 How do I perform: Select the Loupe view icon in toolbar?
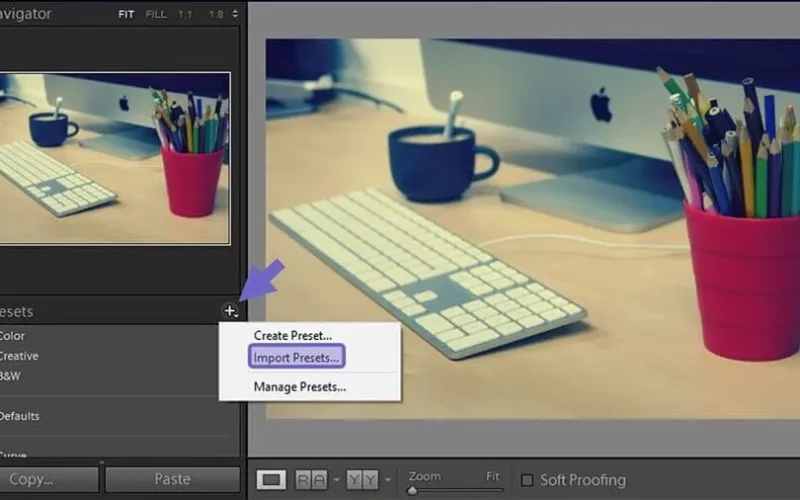pyautogui.click(x=271, y=480)
